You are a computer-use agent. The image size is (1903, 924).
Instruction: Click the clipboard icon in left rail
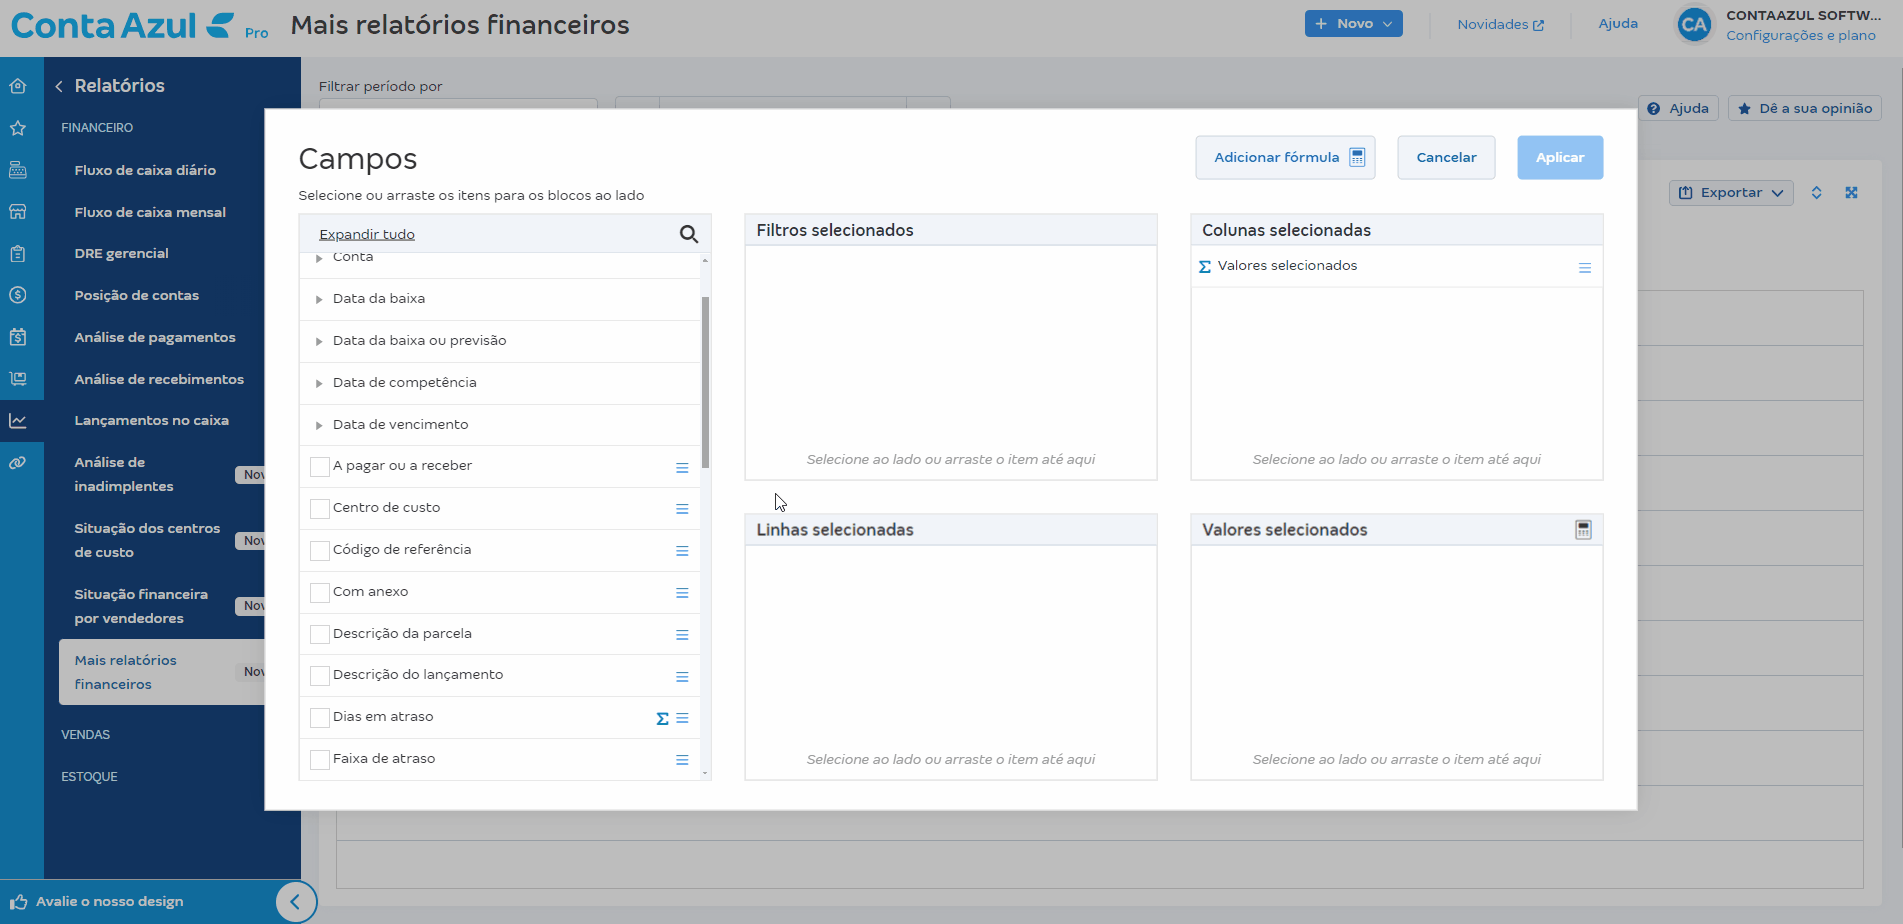(18, 254)
